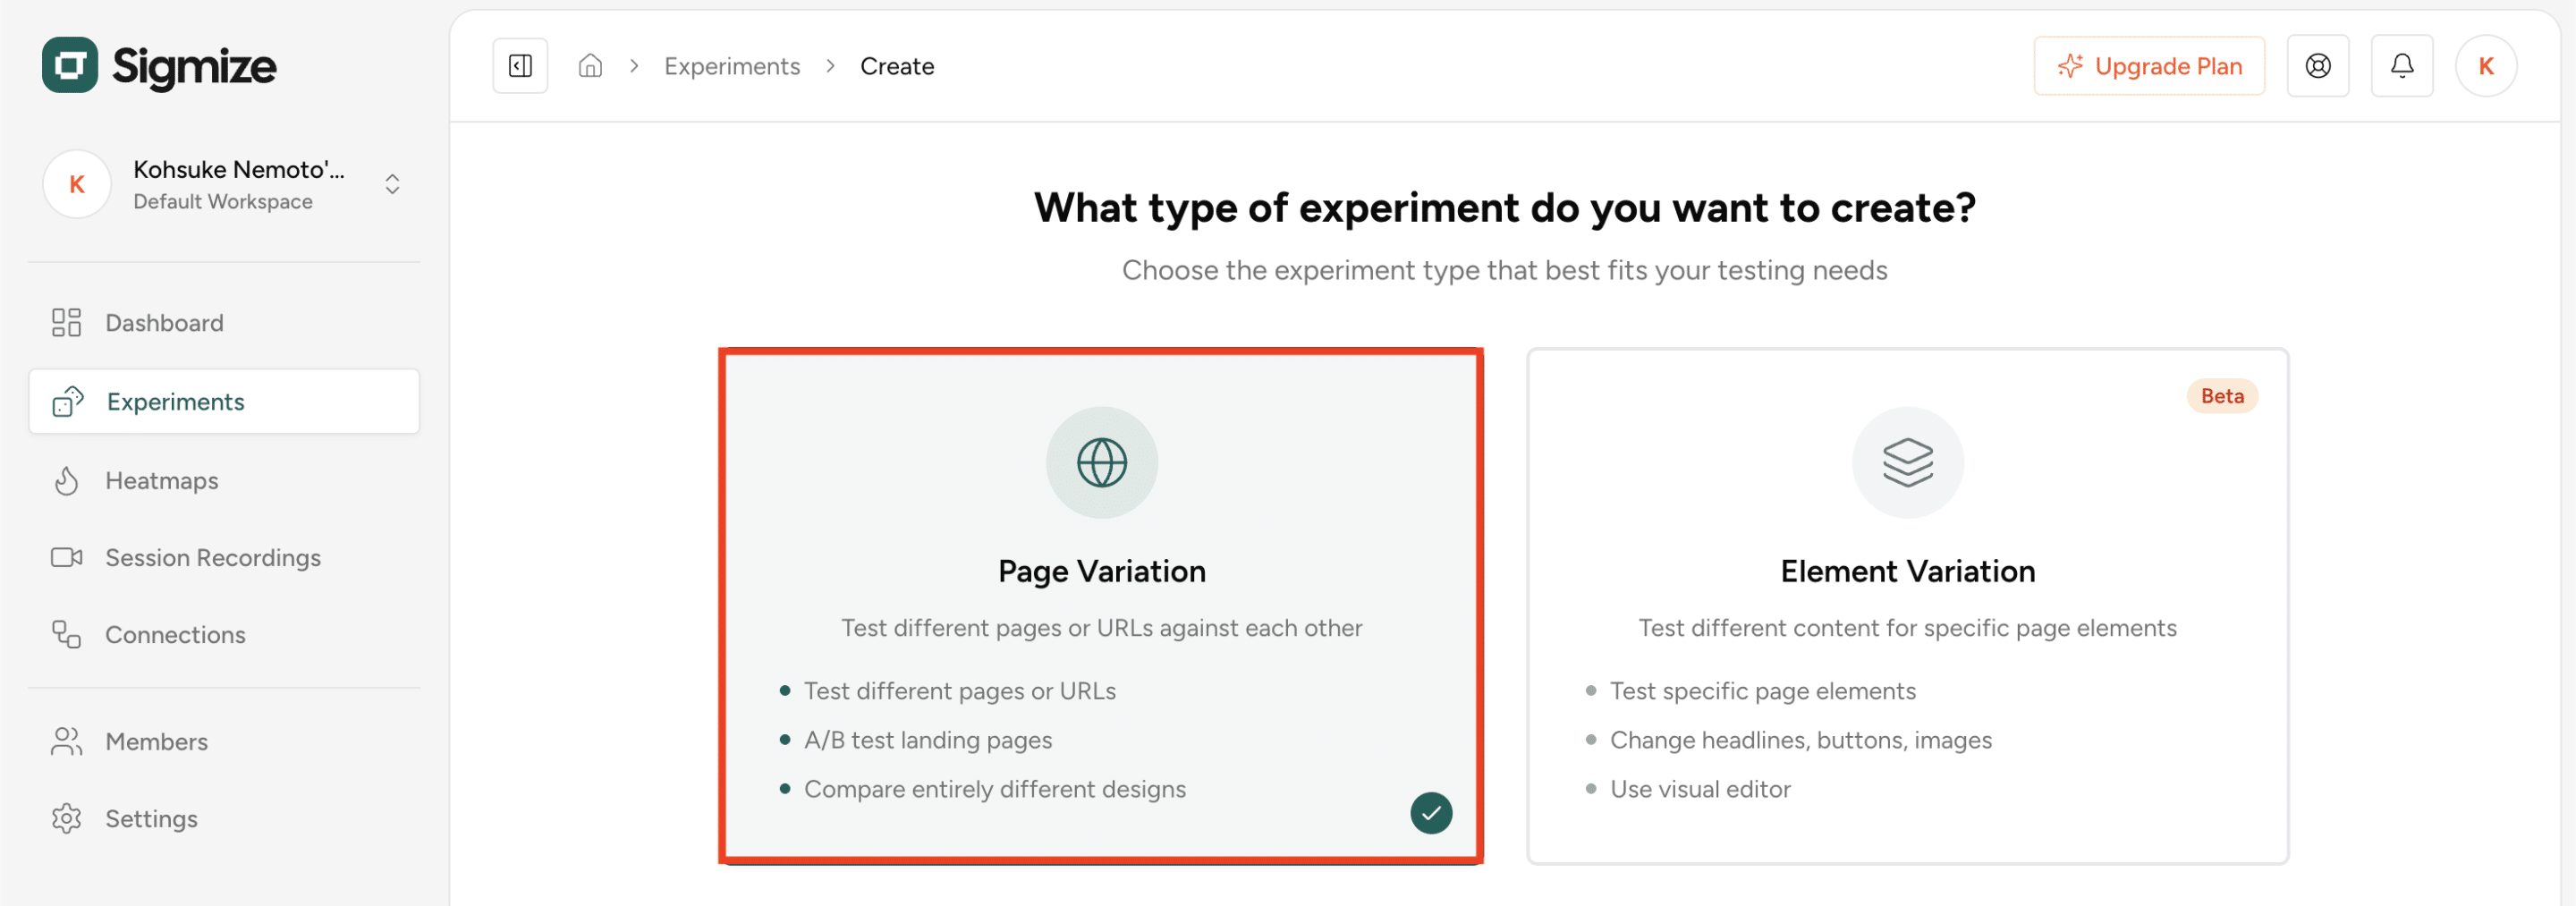Select the Element Variation experiment card

1907,605
